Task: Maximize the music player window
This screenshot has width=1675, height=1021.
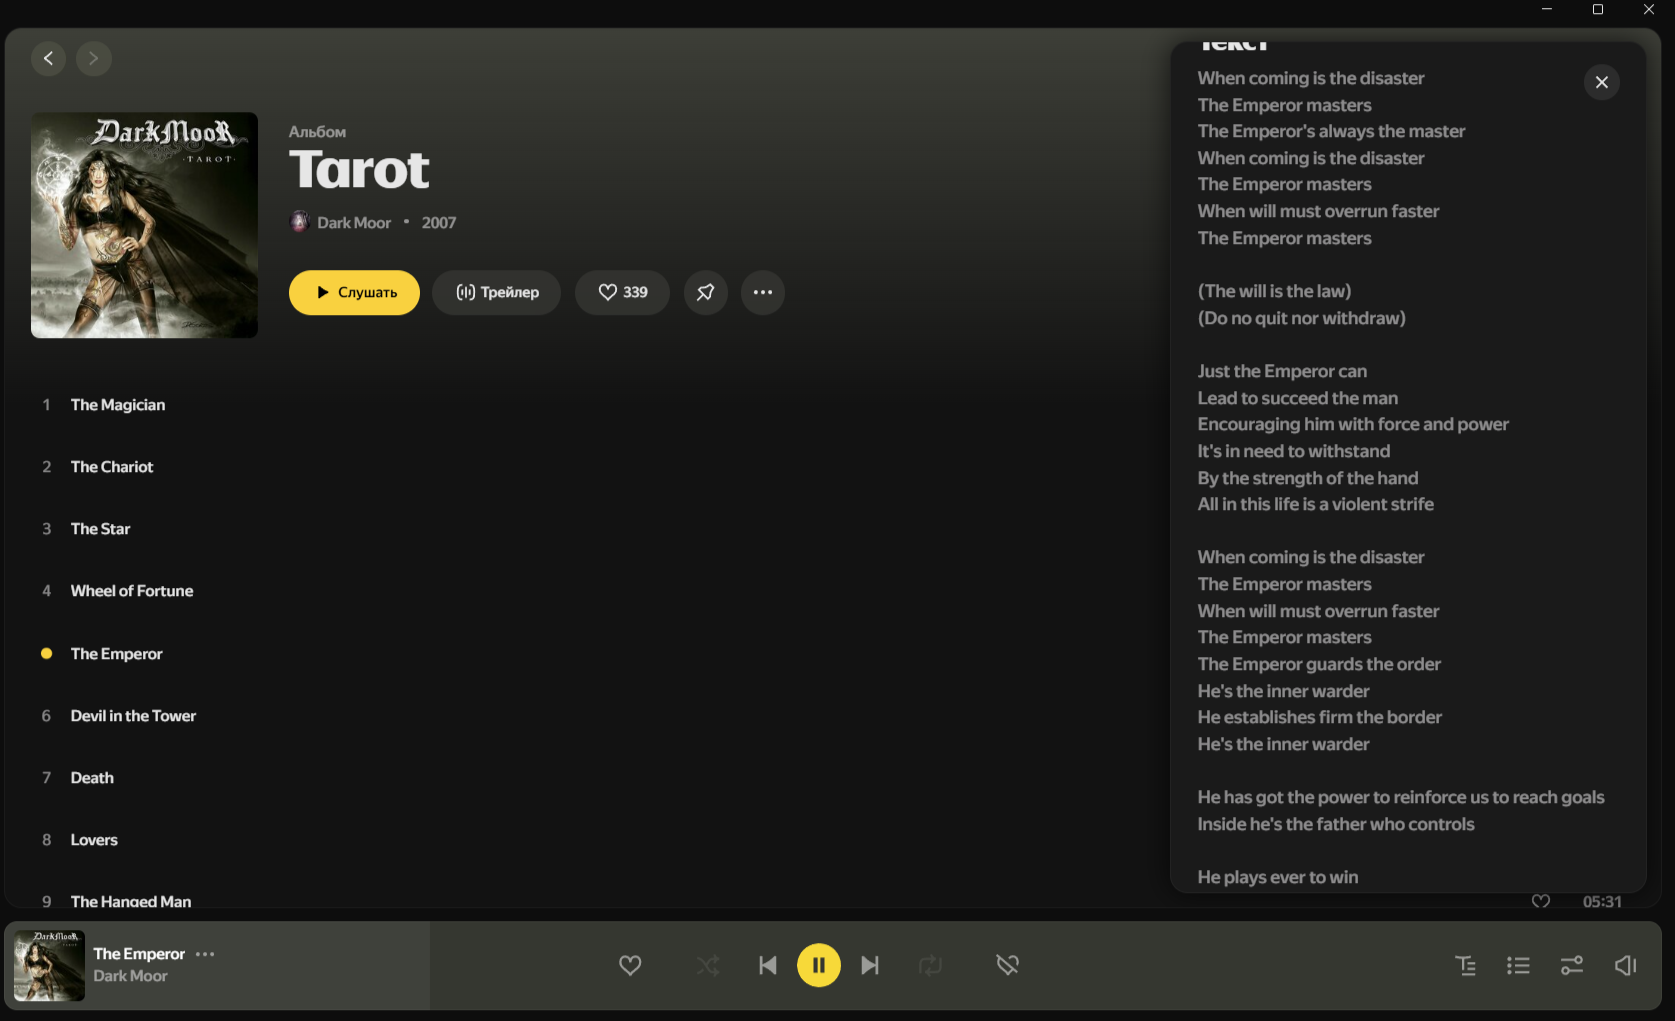Action: pyautogui.click(x=1598, y=9)
